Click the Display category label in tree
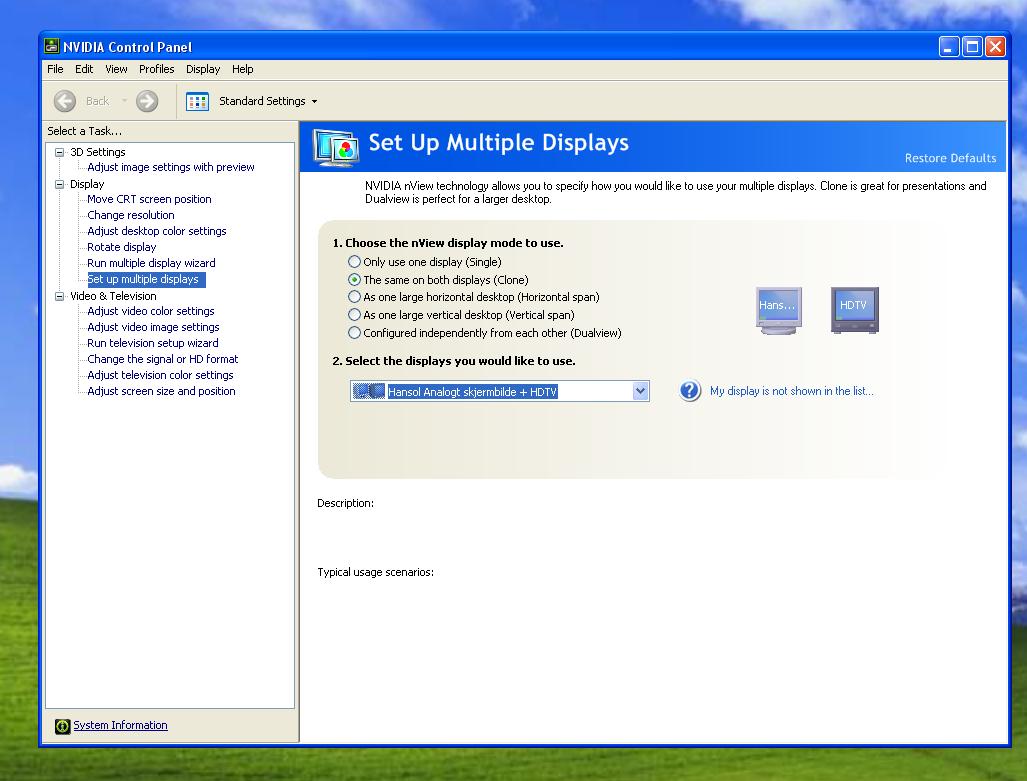The width and height of the screenshot is (1027, 781). pos(87,184)
